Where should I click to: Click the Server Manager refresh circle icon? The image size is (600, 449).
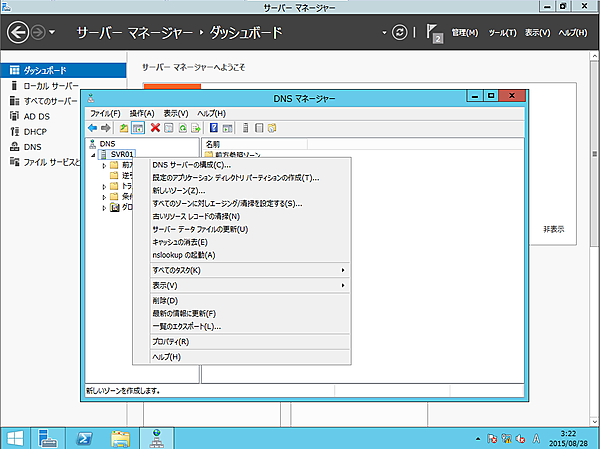click(x=399, y=33)
